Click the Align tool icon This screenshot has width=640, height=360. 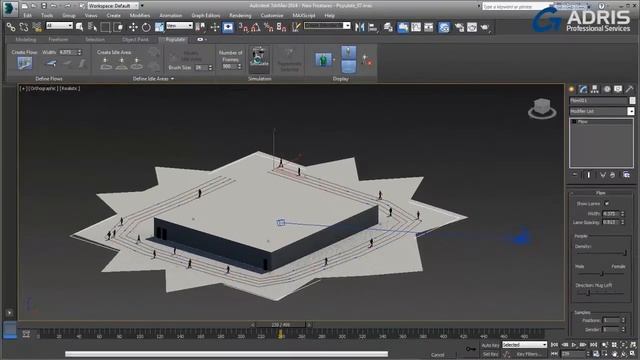tap(373, 27)
